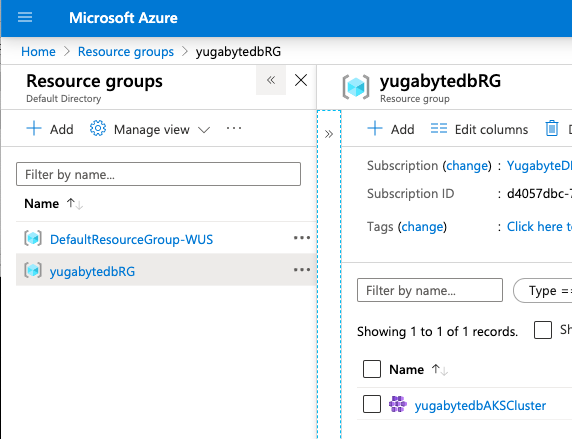
Task: Open the hamburger portal menu
Action: pos(25,17)
